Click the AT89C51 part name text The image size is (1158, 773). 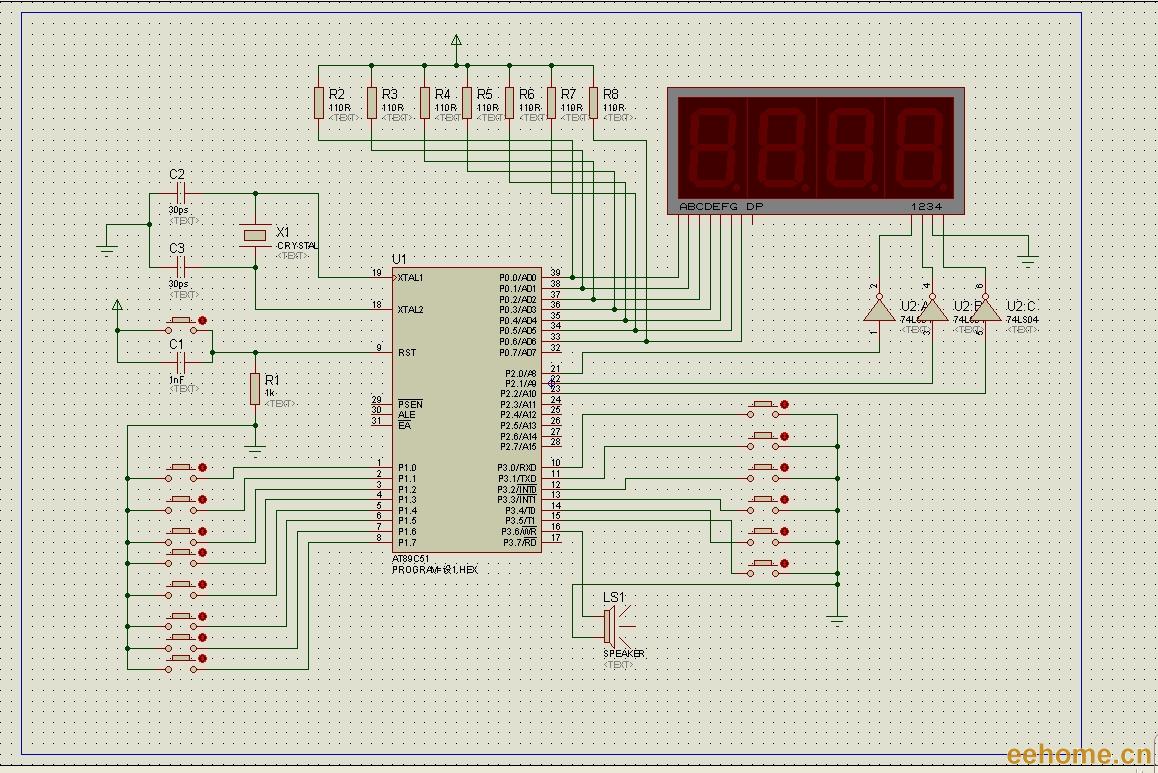pos(411,560)
